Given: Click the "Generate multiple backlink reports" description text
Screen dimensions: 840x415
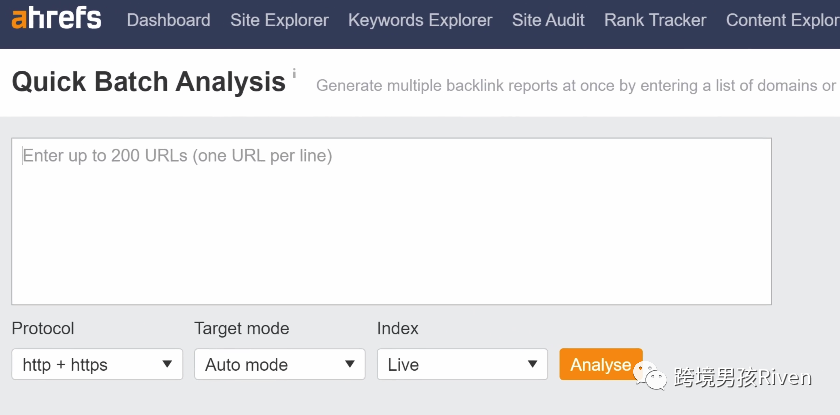Looking at the screenshot, I should (576, 86).
